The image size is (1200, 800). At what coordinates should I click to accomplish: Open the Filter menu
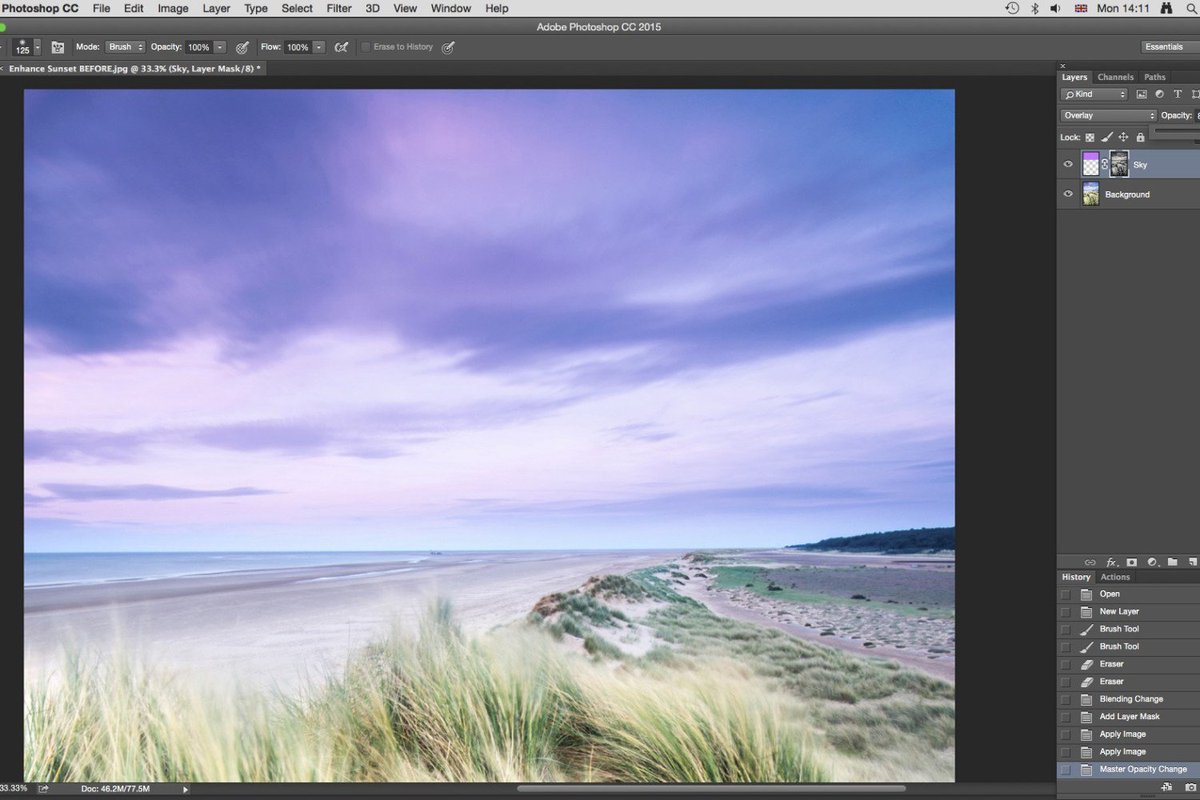pos(339,8)
